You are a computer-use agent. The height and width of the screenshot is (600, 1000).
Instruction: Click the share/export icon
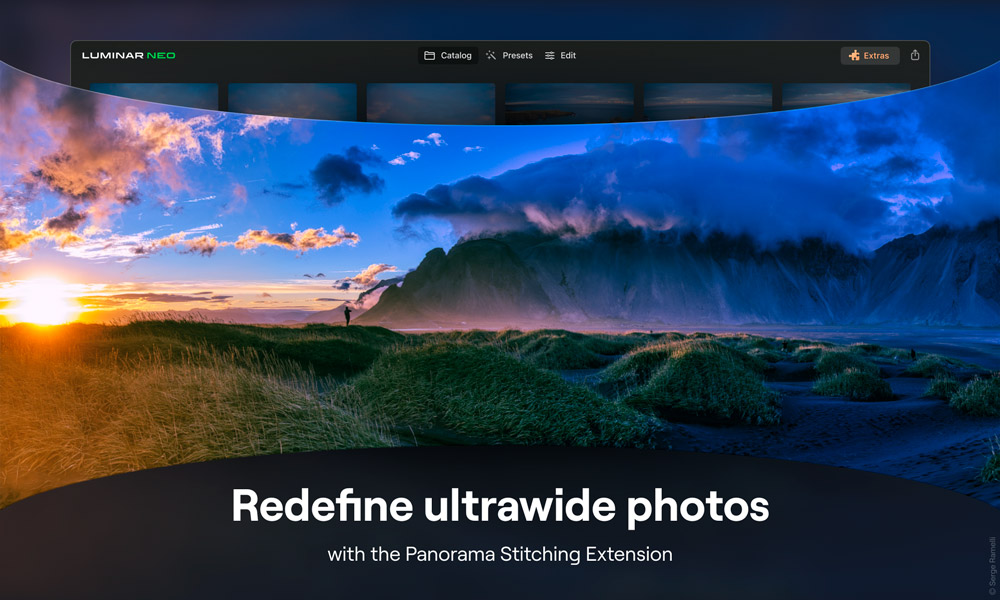(915, 55)
